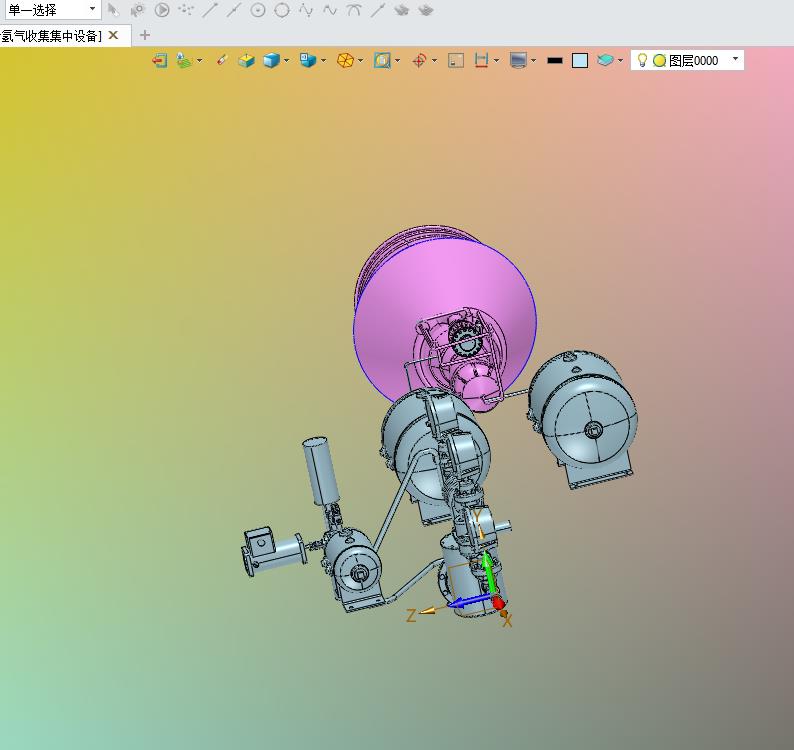Click the teal layer stack icon

click(605, 61)
